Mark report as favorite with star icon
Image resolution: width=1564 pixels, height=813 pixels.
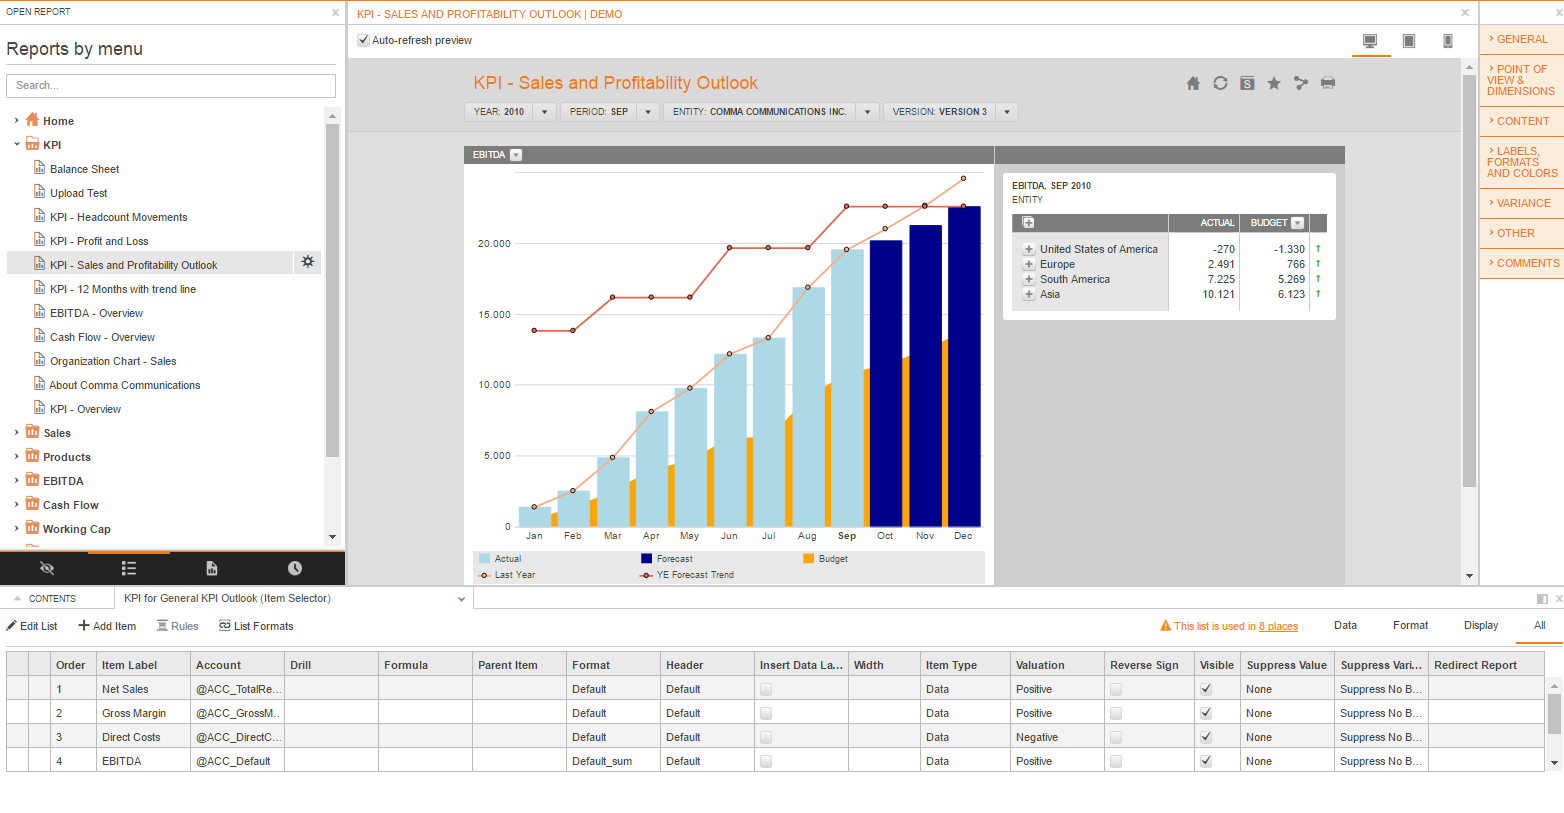tap(1274, 83)
